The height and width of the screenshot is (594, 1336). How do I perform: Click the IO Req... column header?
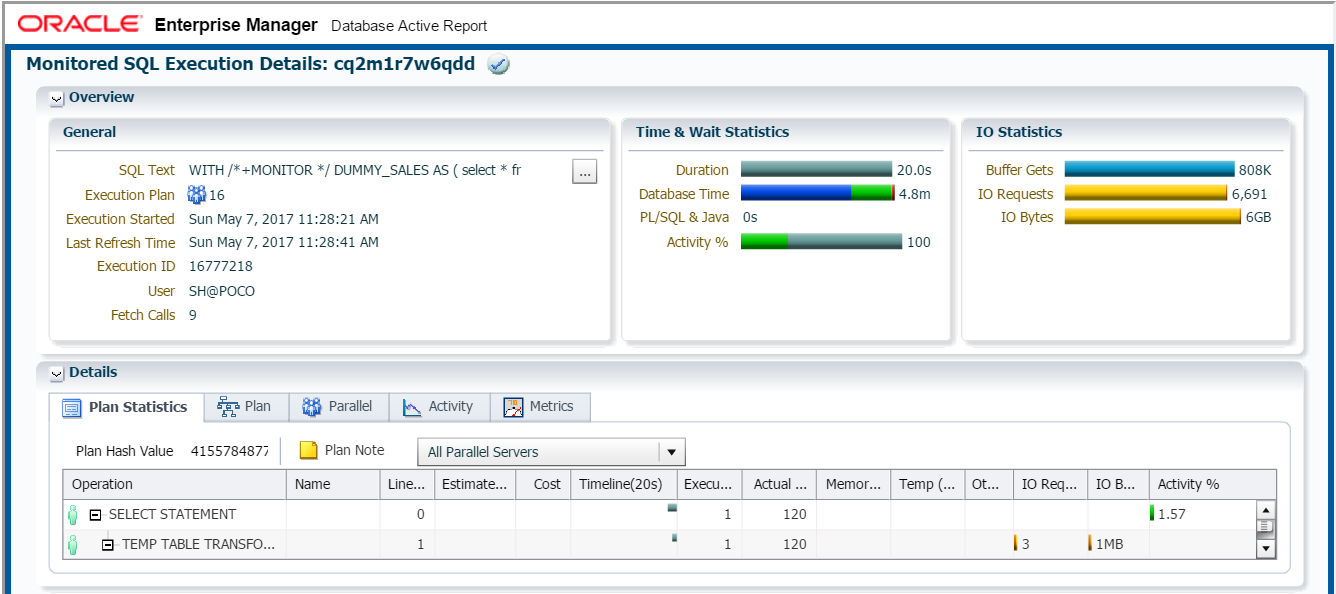pos(1050,484)
